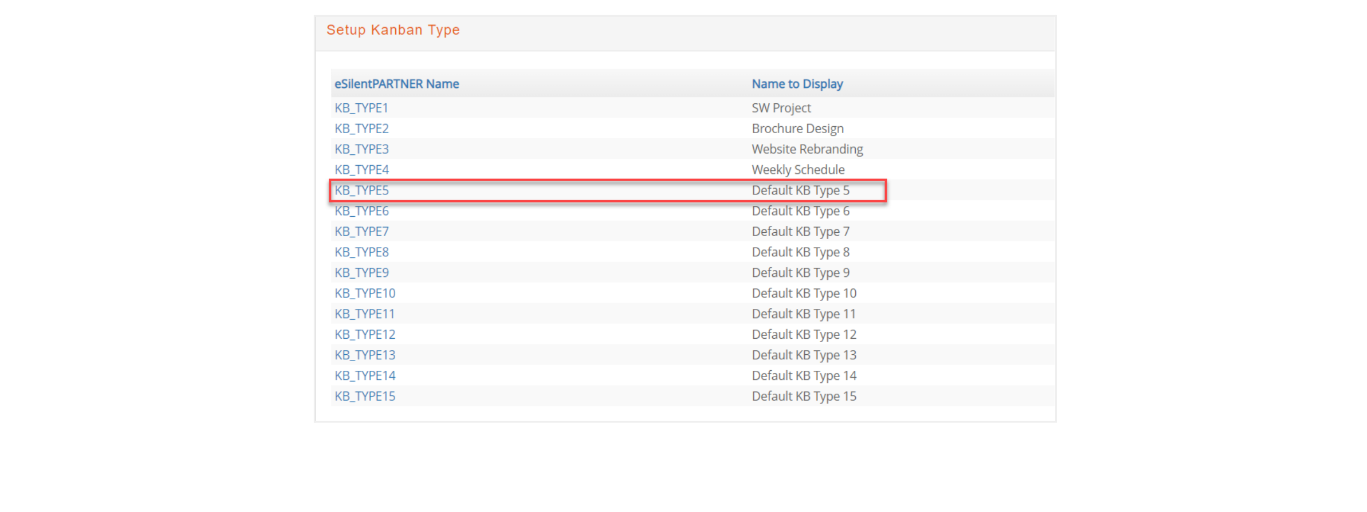Select the KB_TYPE3 entry

point(362,149)
